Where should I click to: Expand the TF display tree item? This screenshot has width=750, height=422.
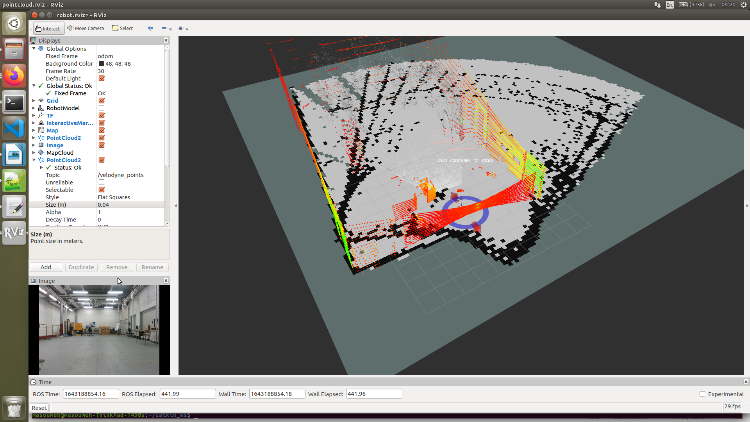(x=34, y=115)
